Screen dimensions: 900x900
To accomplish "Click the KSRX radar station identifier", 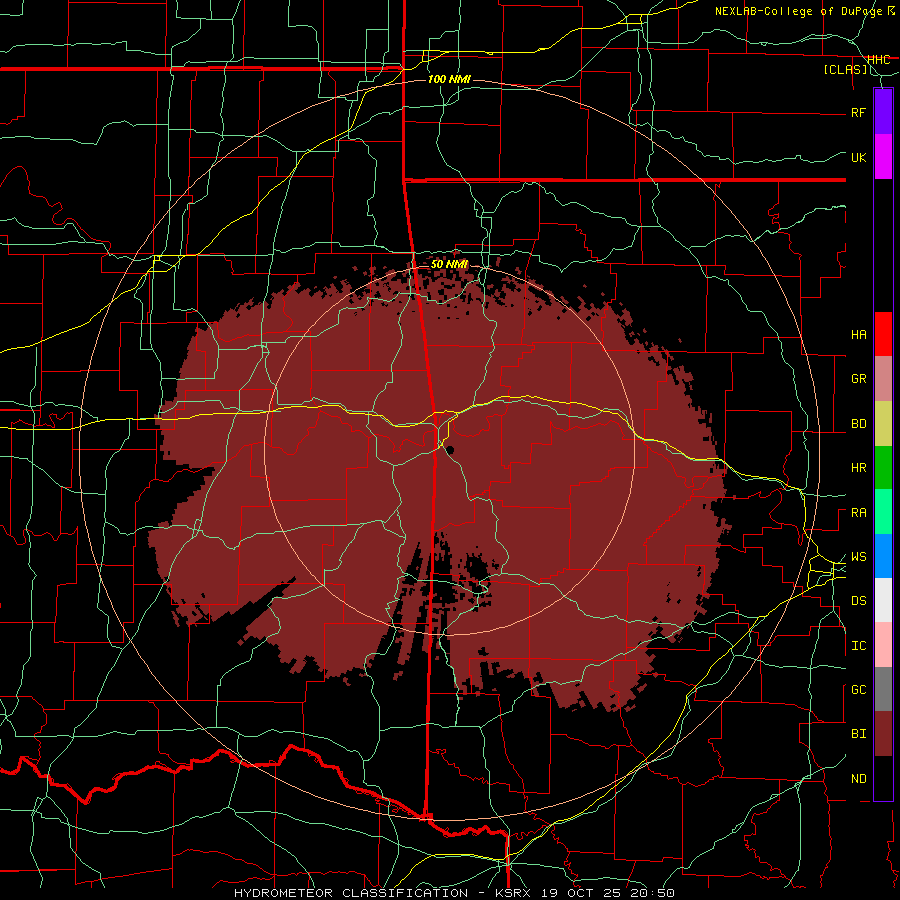I will 513,893.
